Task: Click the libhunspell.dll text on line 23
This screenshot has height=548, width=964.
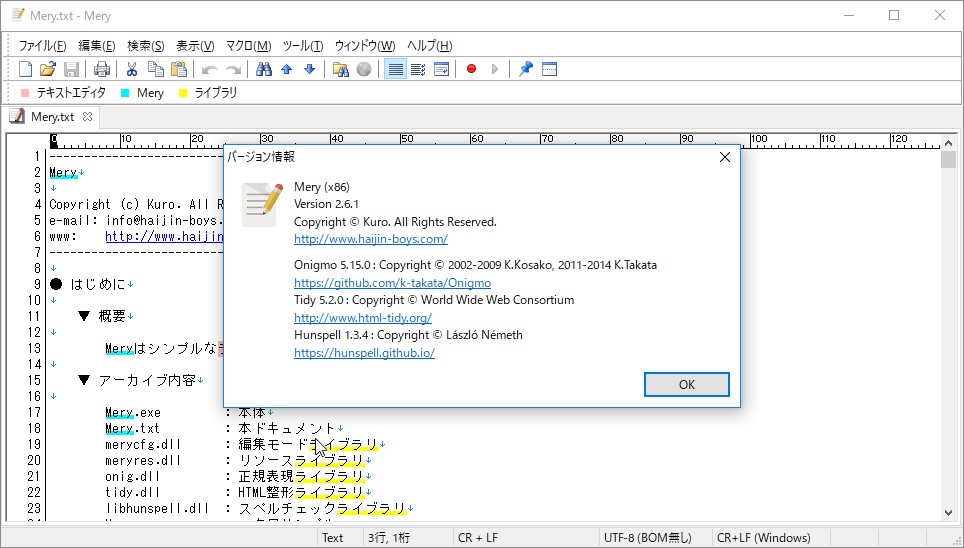Action: 157,508
